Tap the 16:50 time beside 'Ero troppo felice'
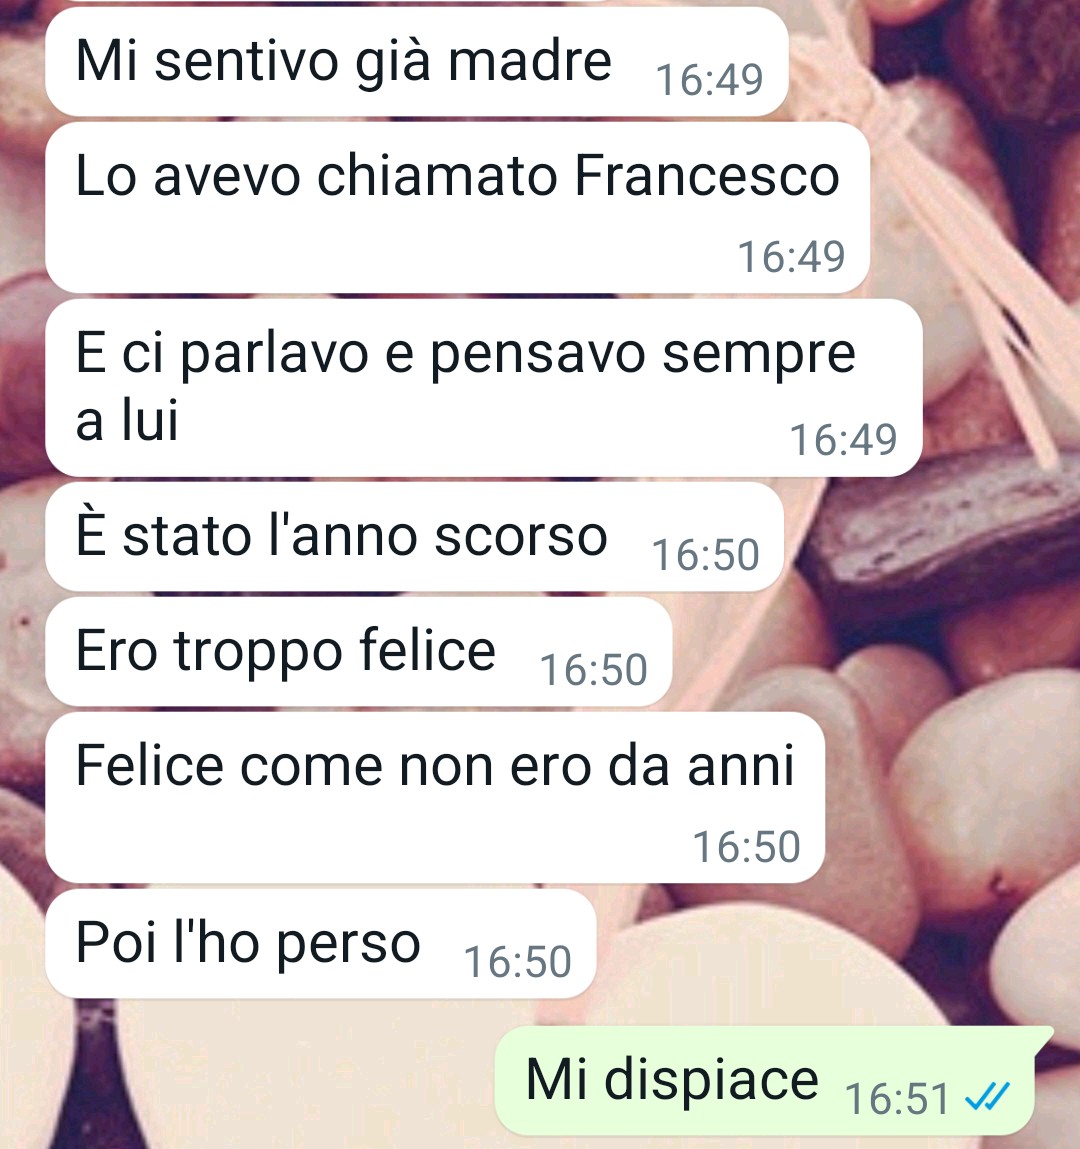This screenshot has height=1149, width=1080. 593,670
